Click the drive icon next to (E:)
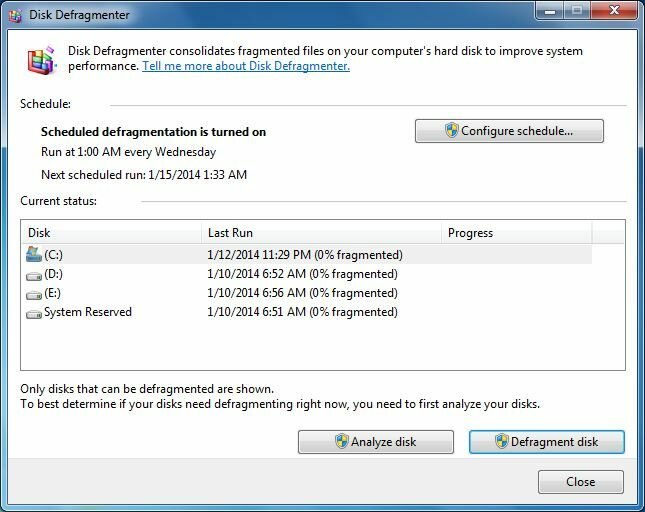The width and height of the screenshot is (645, 512). (x=34, y=295)
